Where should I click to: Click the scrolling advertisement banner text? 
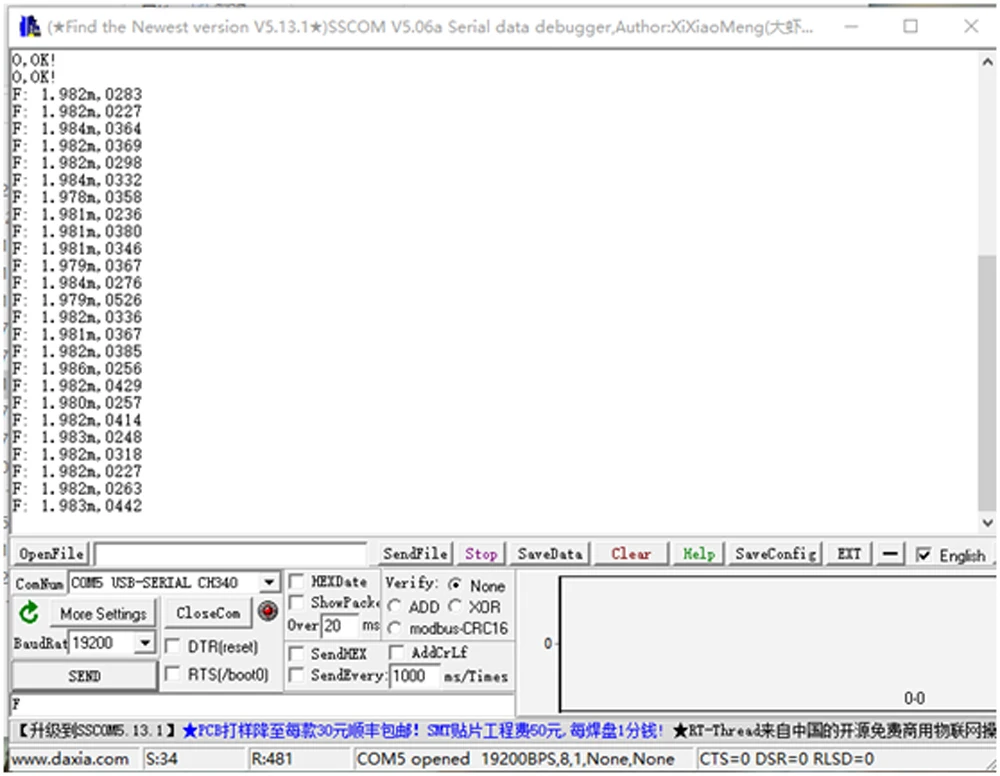click(x=504, y=730)
